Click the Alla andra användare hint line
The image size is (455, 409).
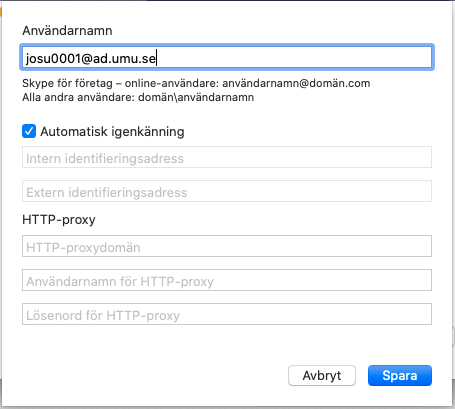138,97
